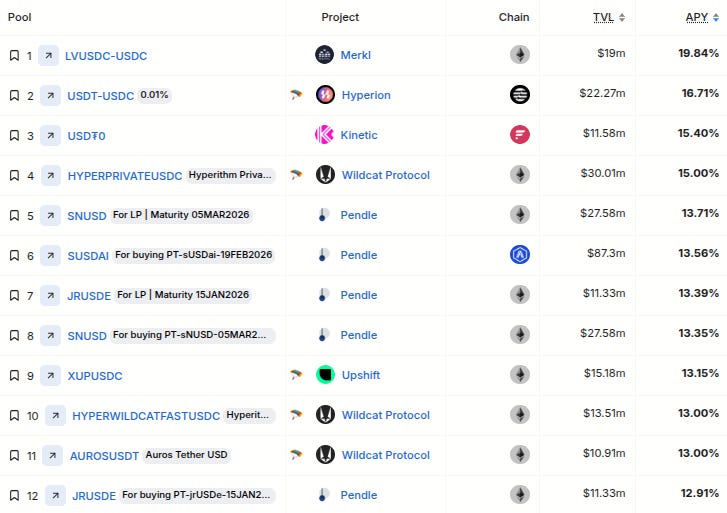Viewport: 727px width, 513px height.
Task: Open the Hyperion project page
Action: point(366,95)
